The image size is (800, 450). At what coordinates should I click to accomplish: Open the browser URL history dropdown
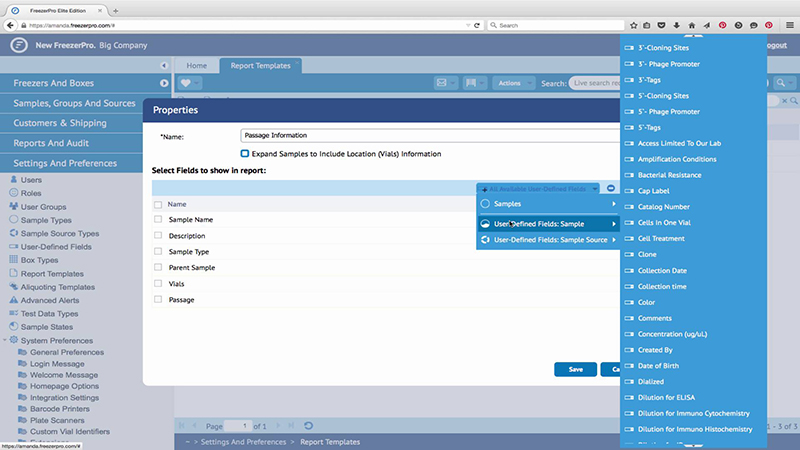(x=468, y=25)
